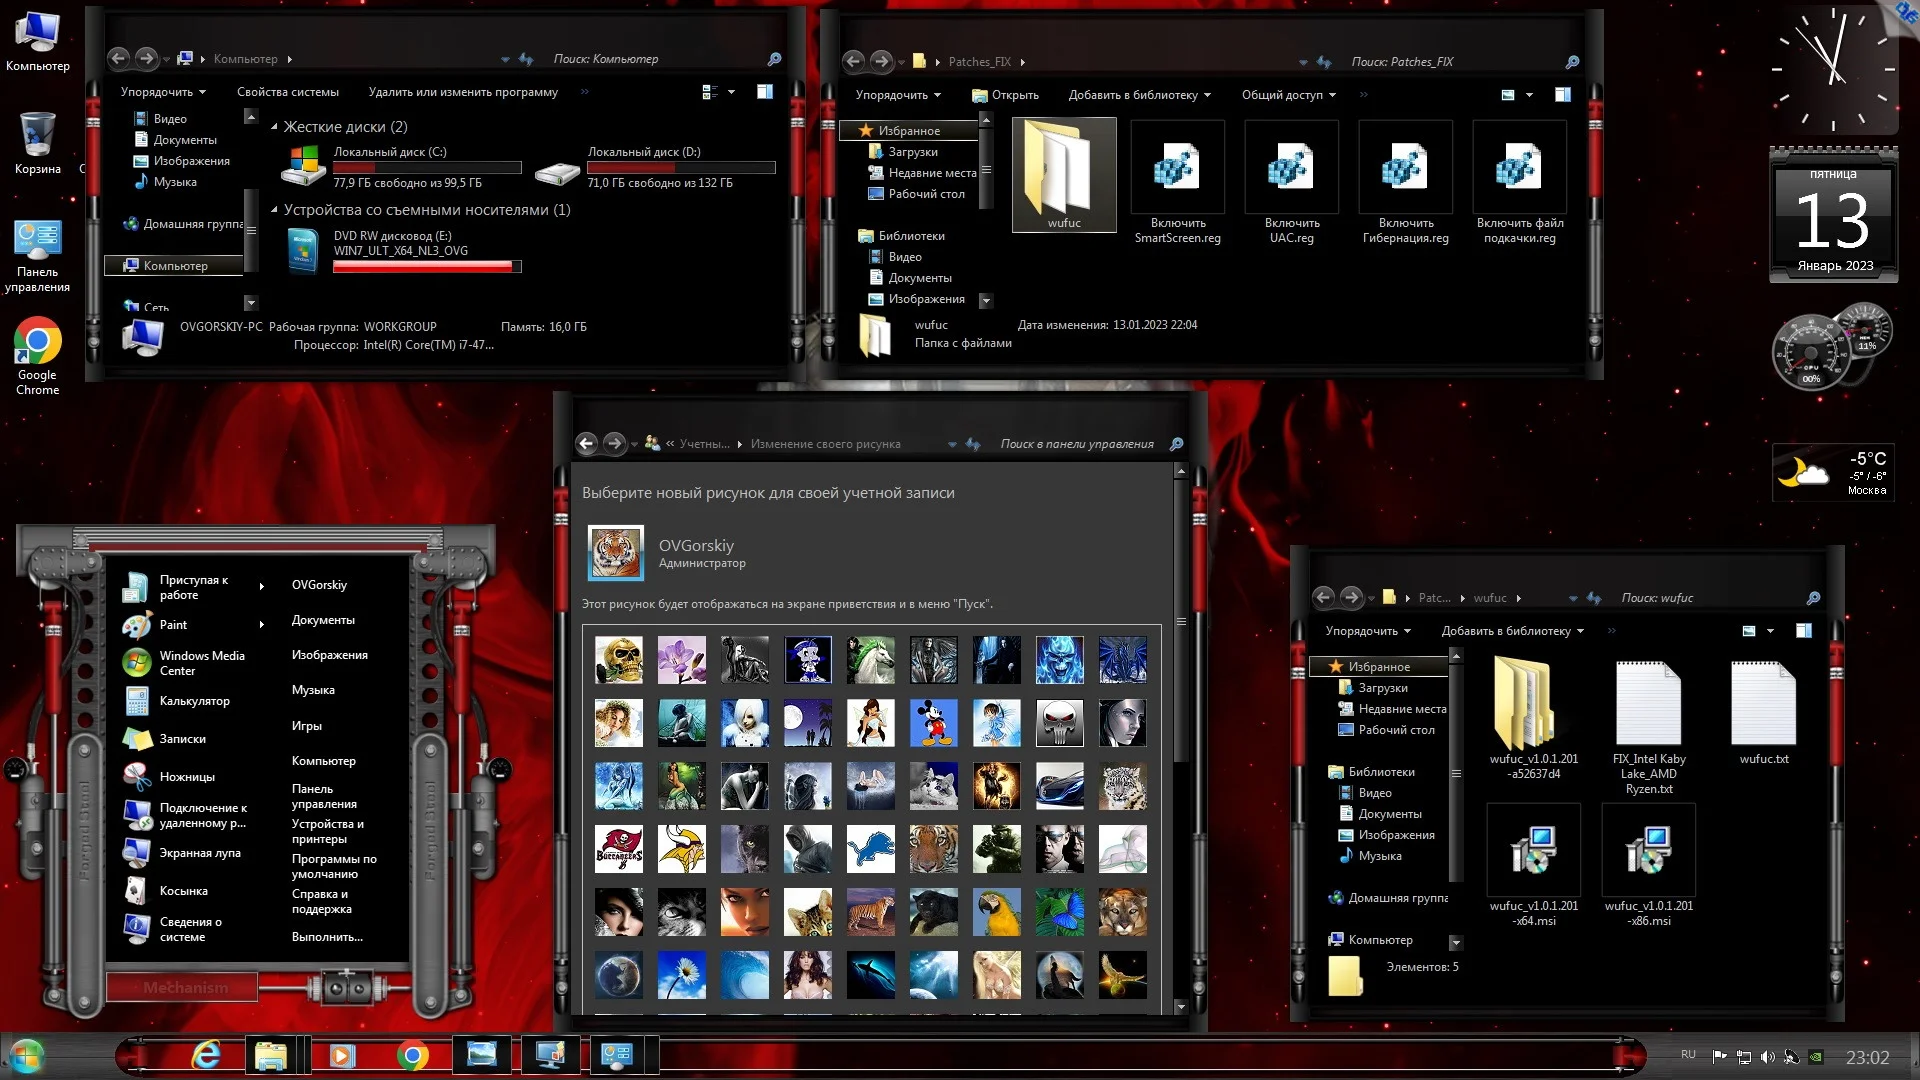Click Свойства системы toolbar button
This screenshot has width=1920, height=1080.
287,92
